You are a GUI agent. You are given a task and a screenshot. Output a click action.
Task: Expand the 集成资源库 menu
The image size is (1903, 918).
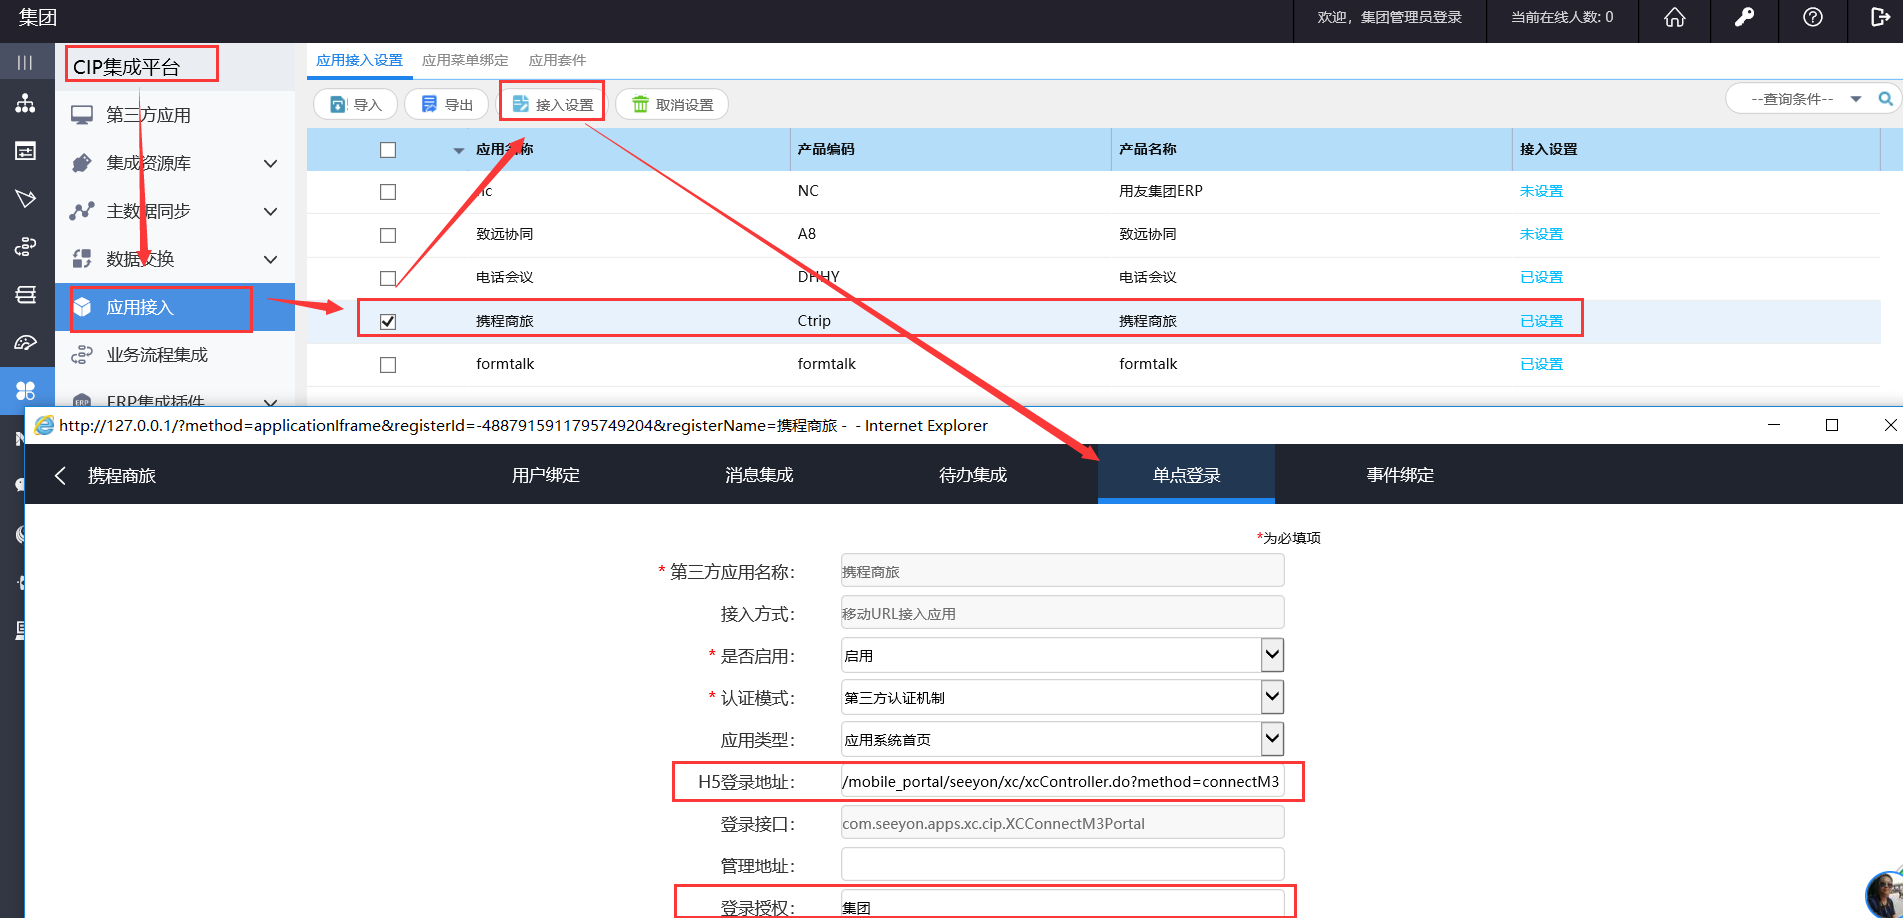click(x=270, y=163)
